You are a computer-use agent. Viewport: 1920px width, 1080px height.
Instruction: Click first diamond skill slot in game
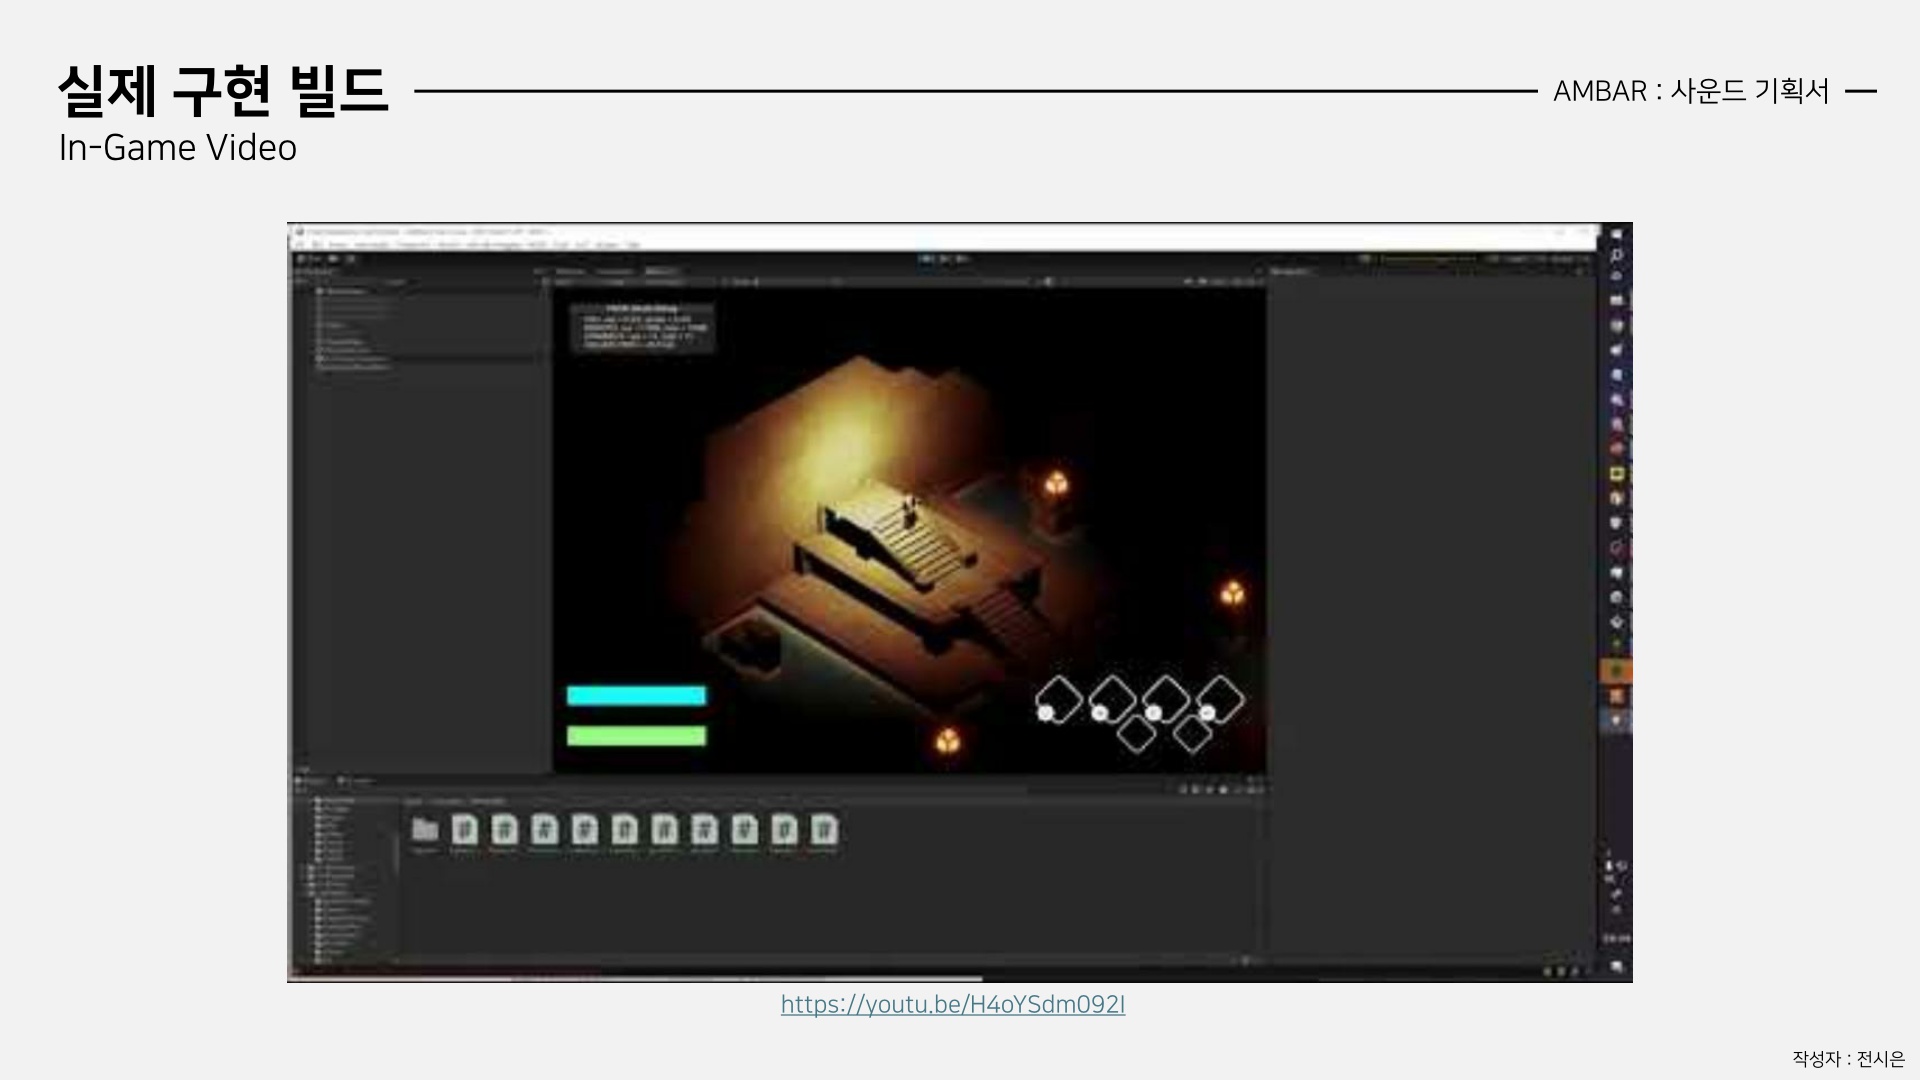click(1058, 697)
